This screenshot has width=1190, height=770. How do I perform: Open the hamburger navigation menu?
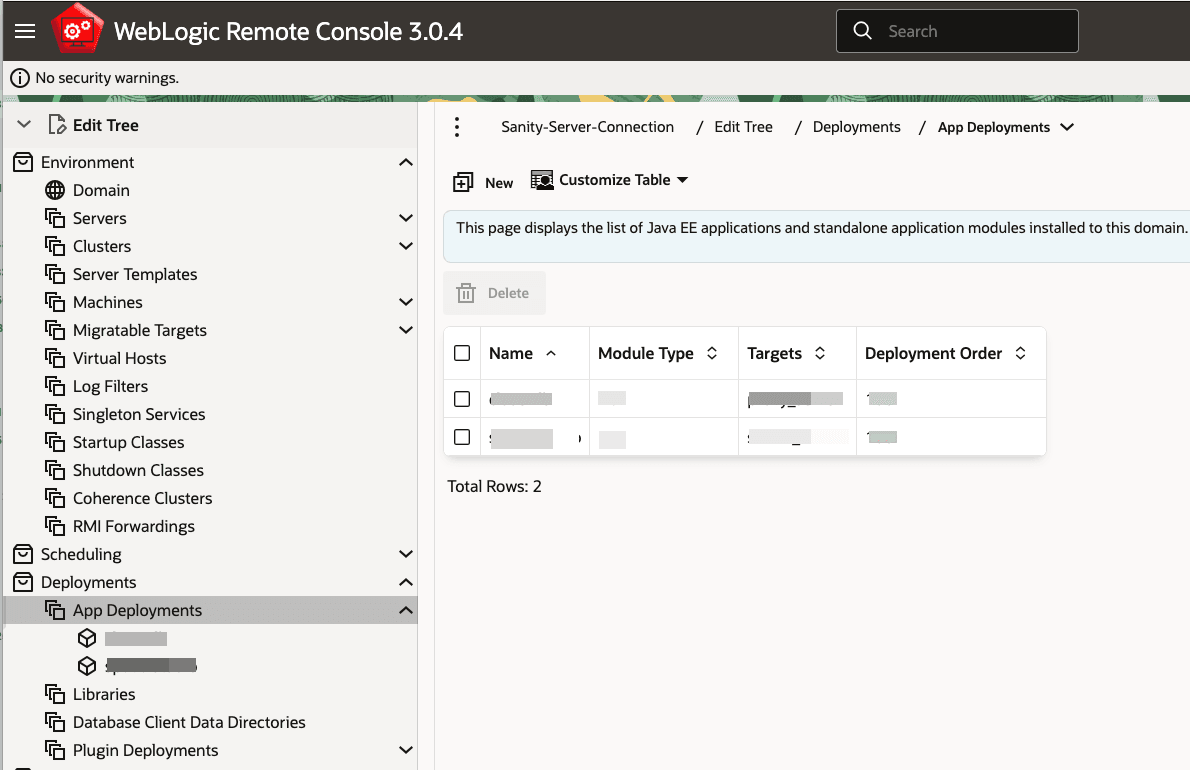tap(25, 31)
